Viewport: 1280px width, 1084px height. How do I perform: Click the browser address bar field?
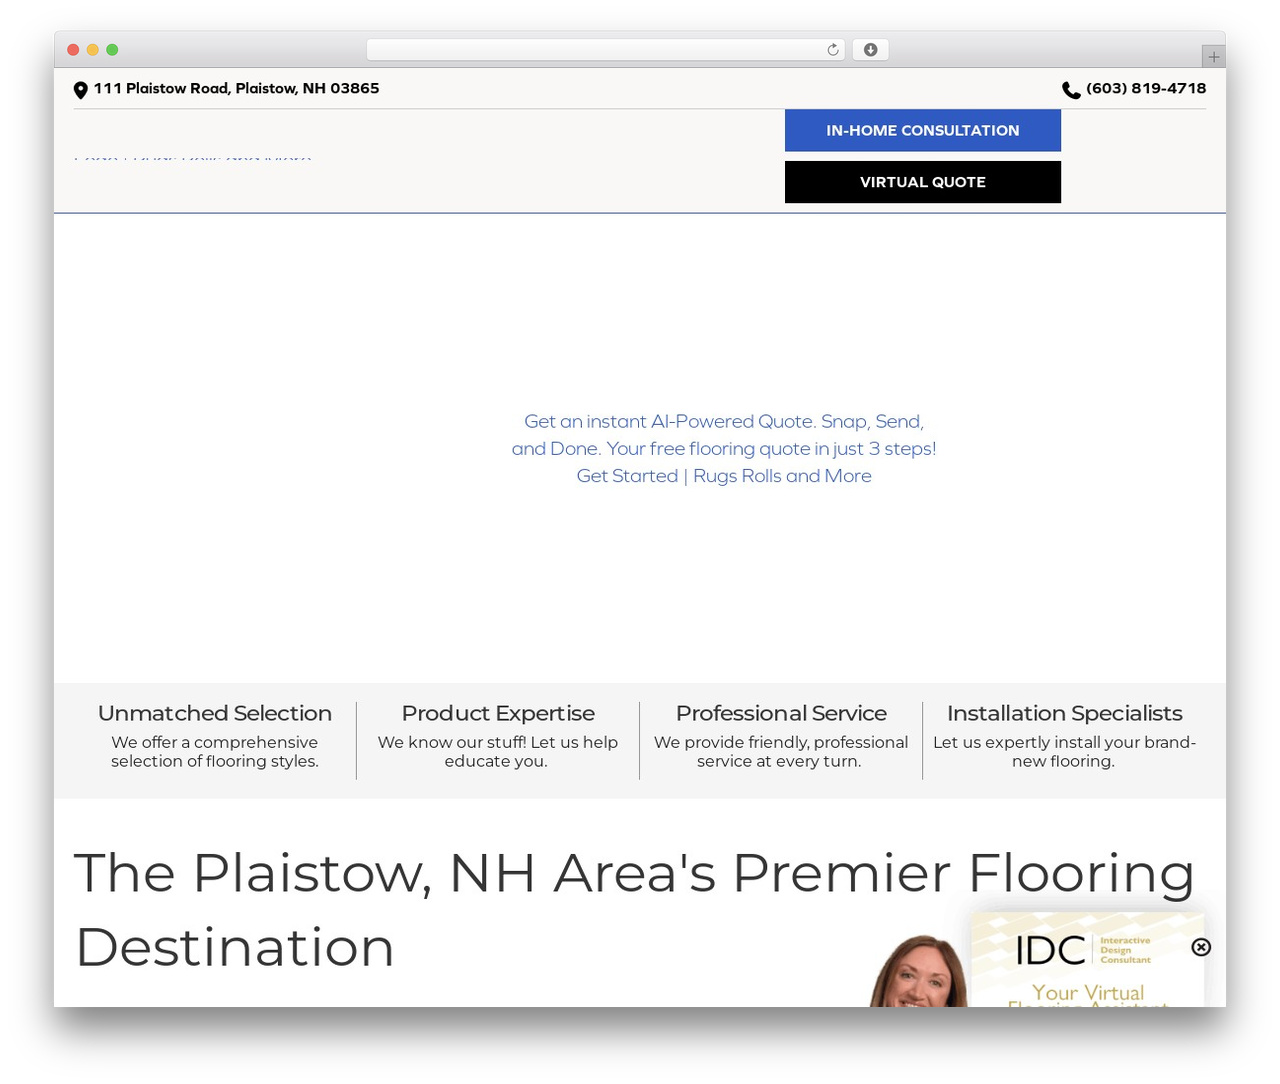pyautogui.click(x=606, y=50)
